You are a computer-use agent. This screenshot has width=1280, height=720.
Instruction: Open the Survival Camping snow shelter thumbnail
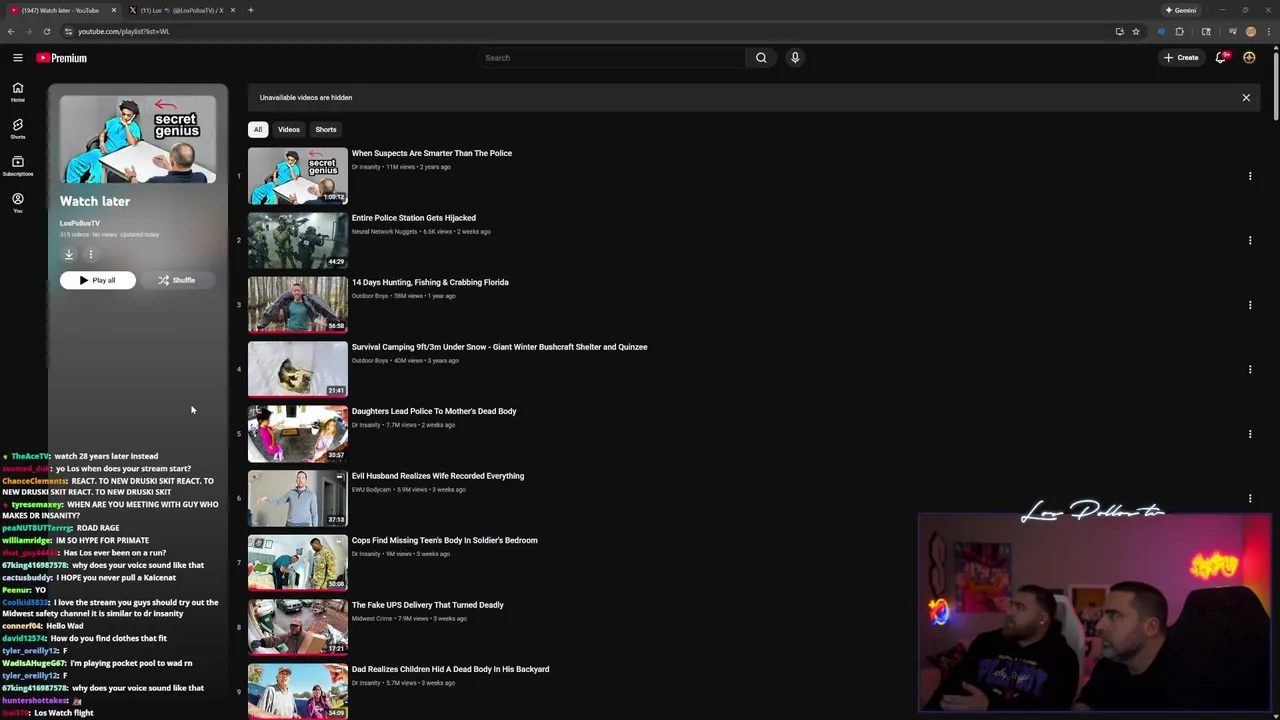(298, 369)
